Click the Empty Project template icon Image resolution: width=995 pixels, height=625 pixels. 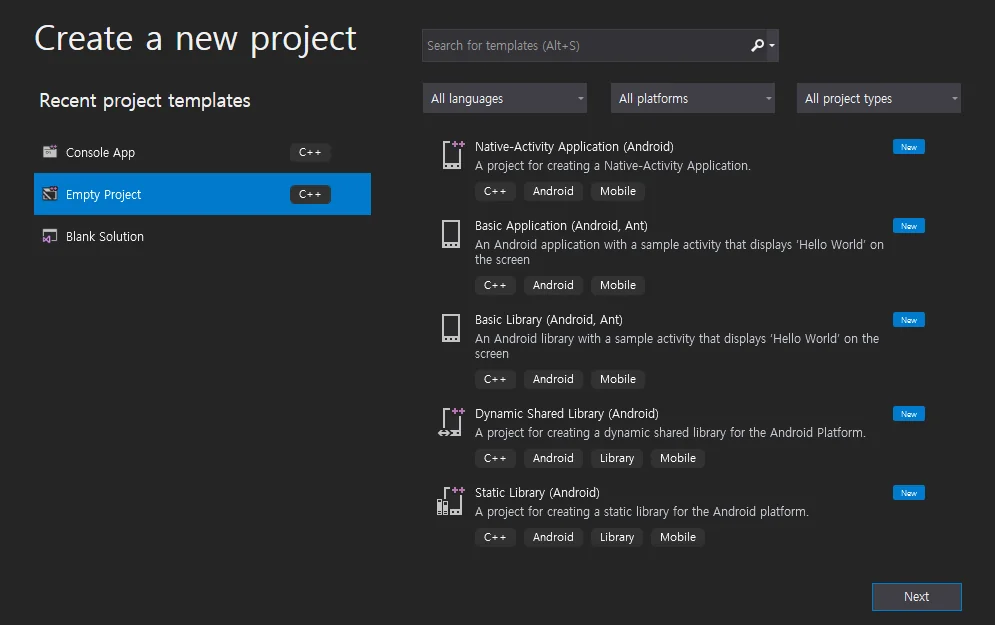[49, 194]
